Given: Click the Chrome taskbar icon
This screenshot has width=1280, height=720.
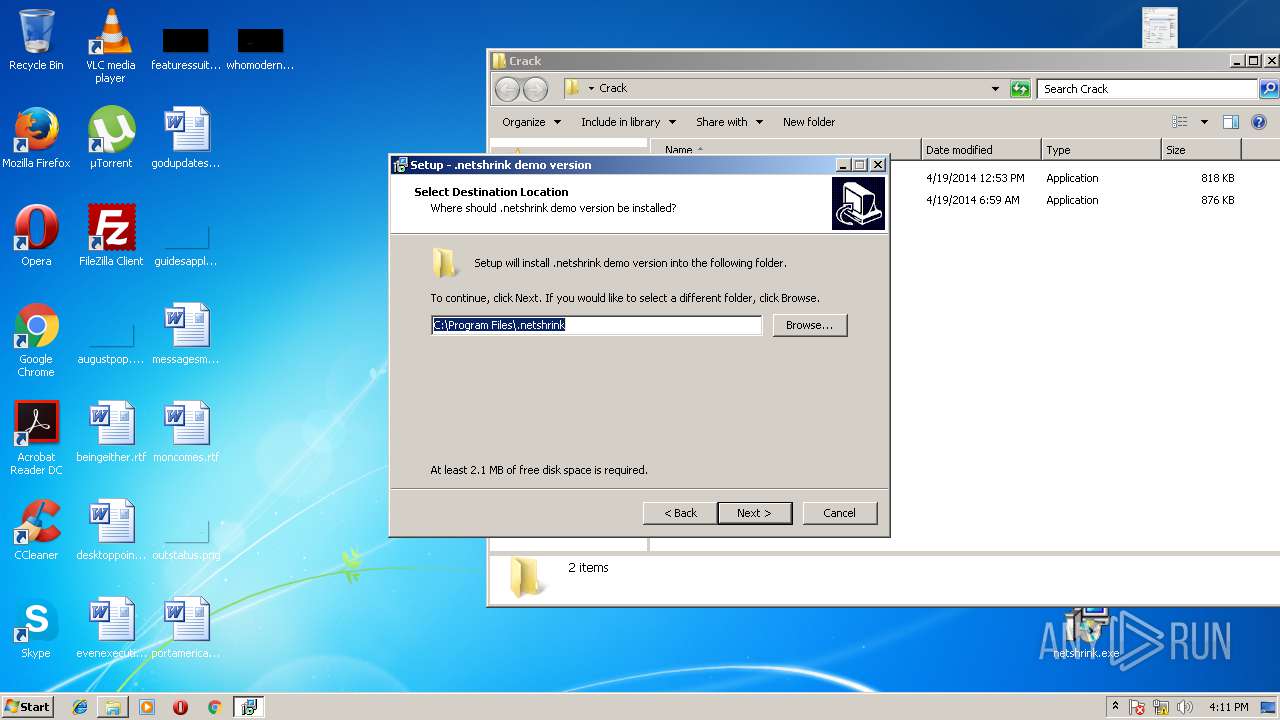Looking at the screenshot, I should click(214, 707).
